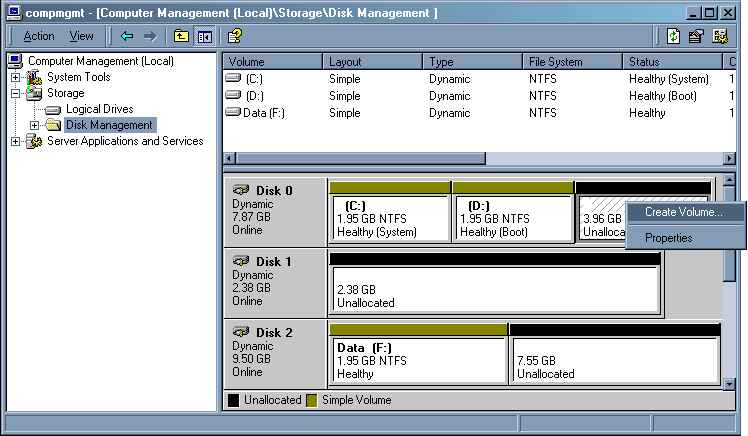Viewport: 748px width, 436px height.
Task: Choose Properties from the context menu
Action: click(x=685, y=238)
